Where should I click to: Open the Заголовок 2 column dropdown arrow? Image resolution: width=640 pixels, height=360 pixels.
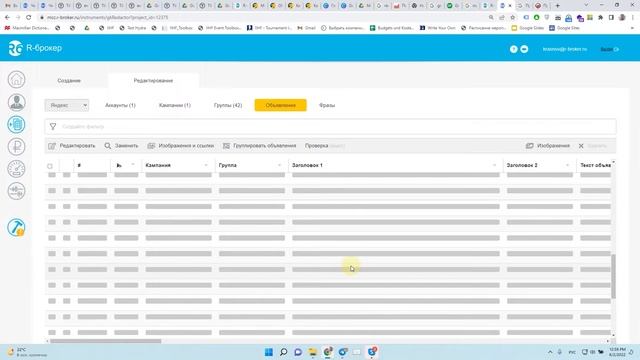click(567, 165)
